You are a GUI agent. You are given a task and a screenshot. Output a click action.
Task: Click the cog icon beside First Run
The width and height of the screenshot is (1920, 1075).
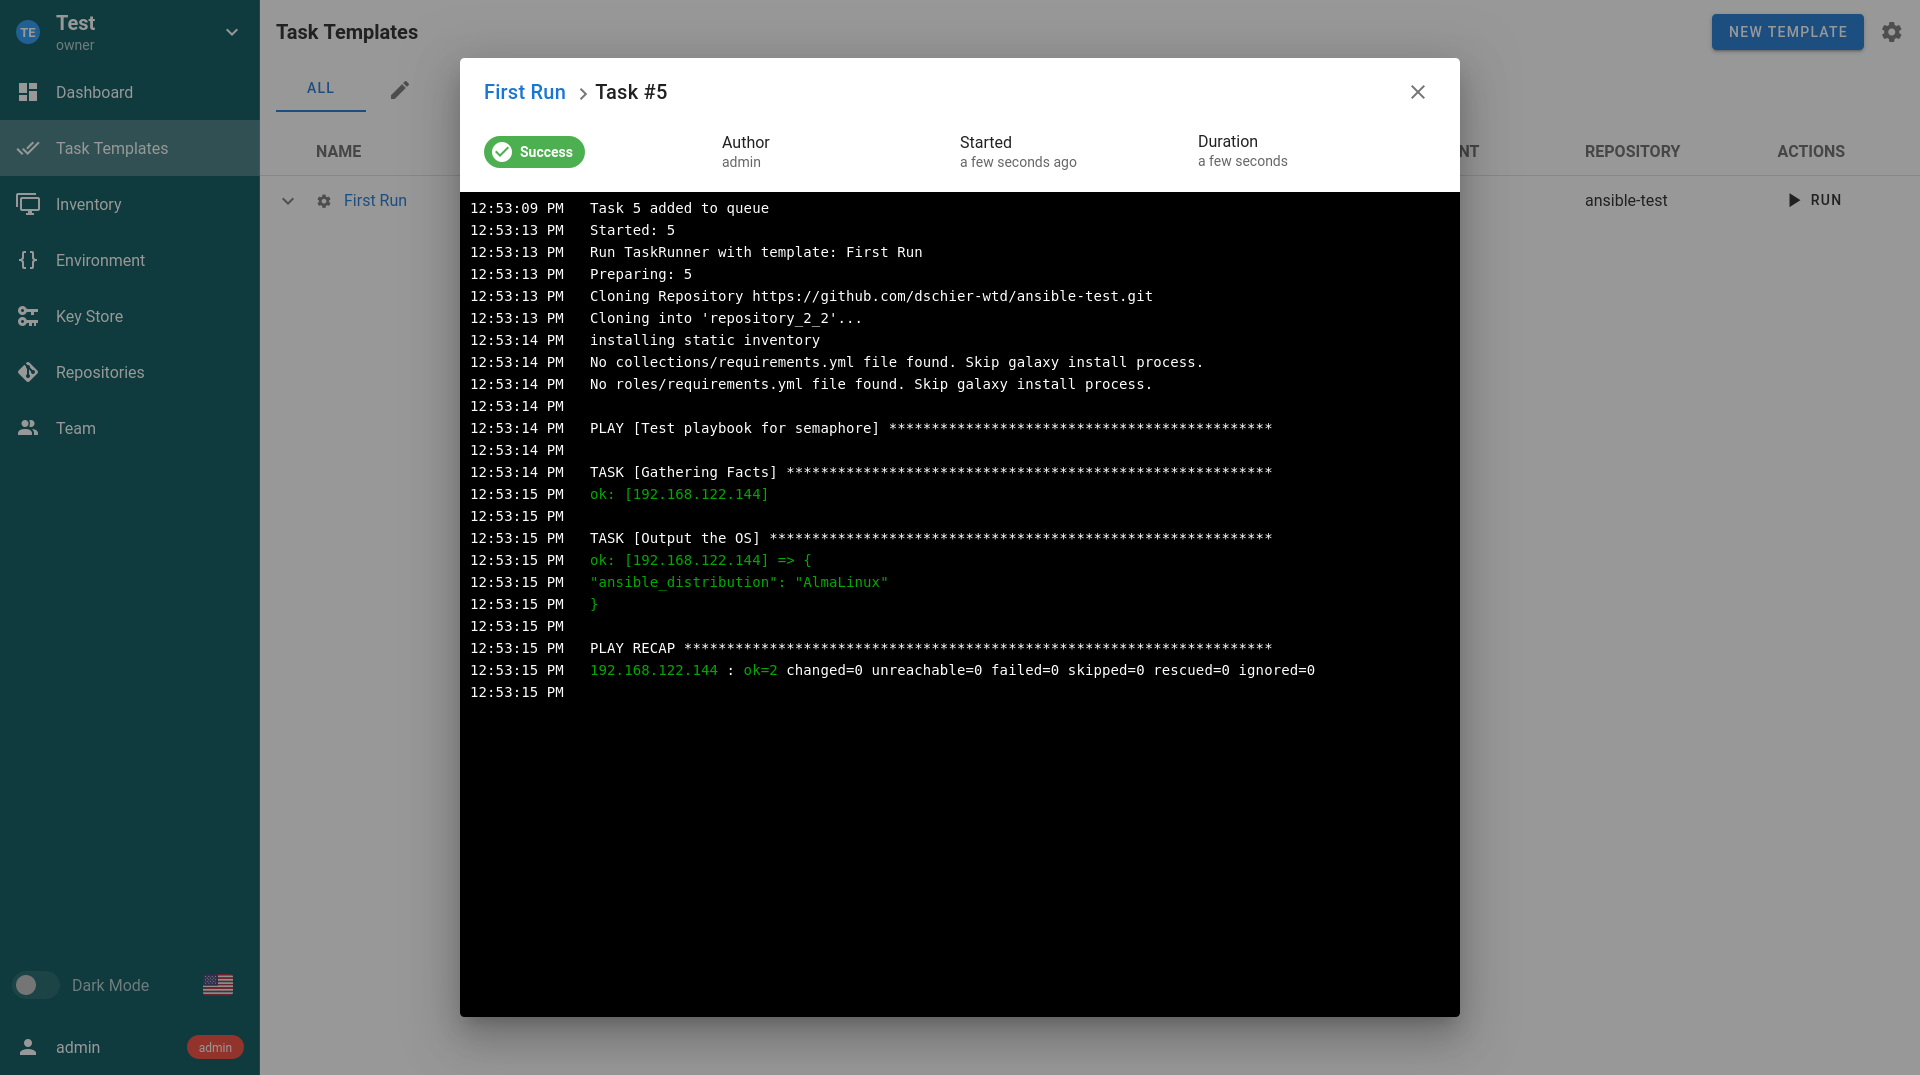pos(324,201)
